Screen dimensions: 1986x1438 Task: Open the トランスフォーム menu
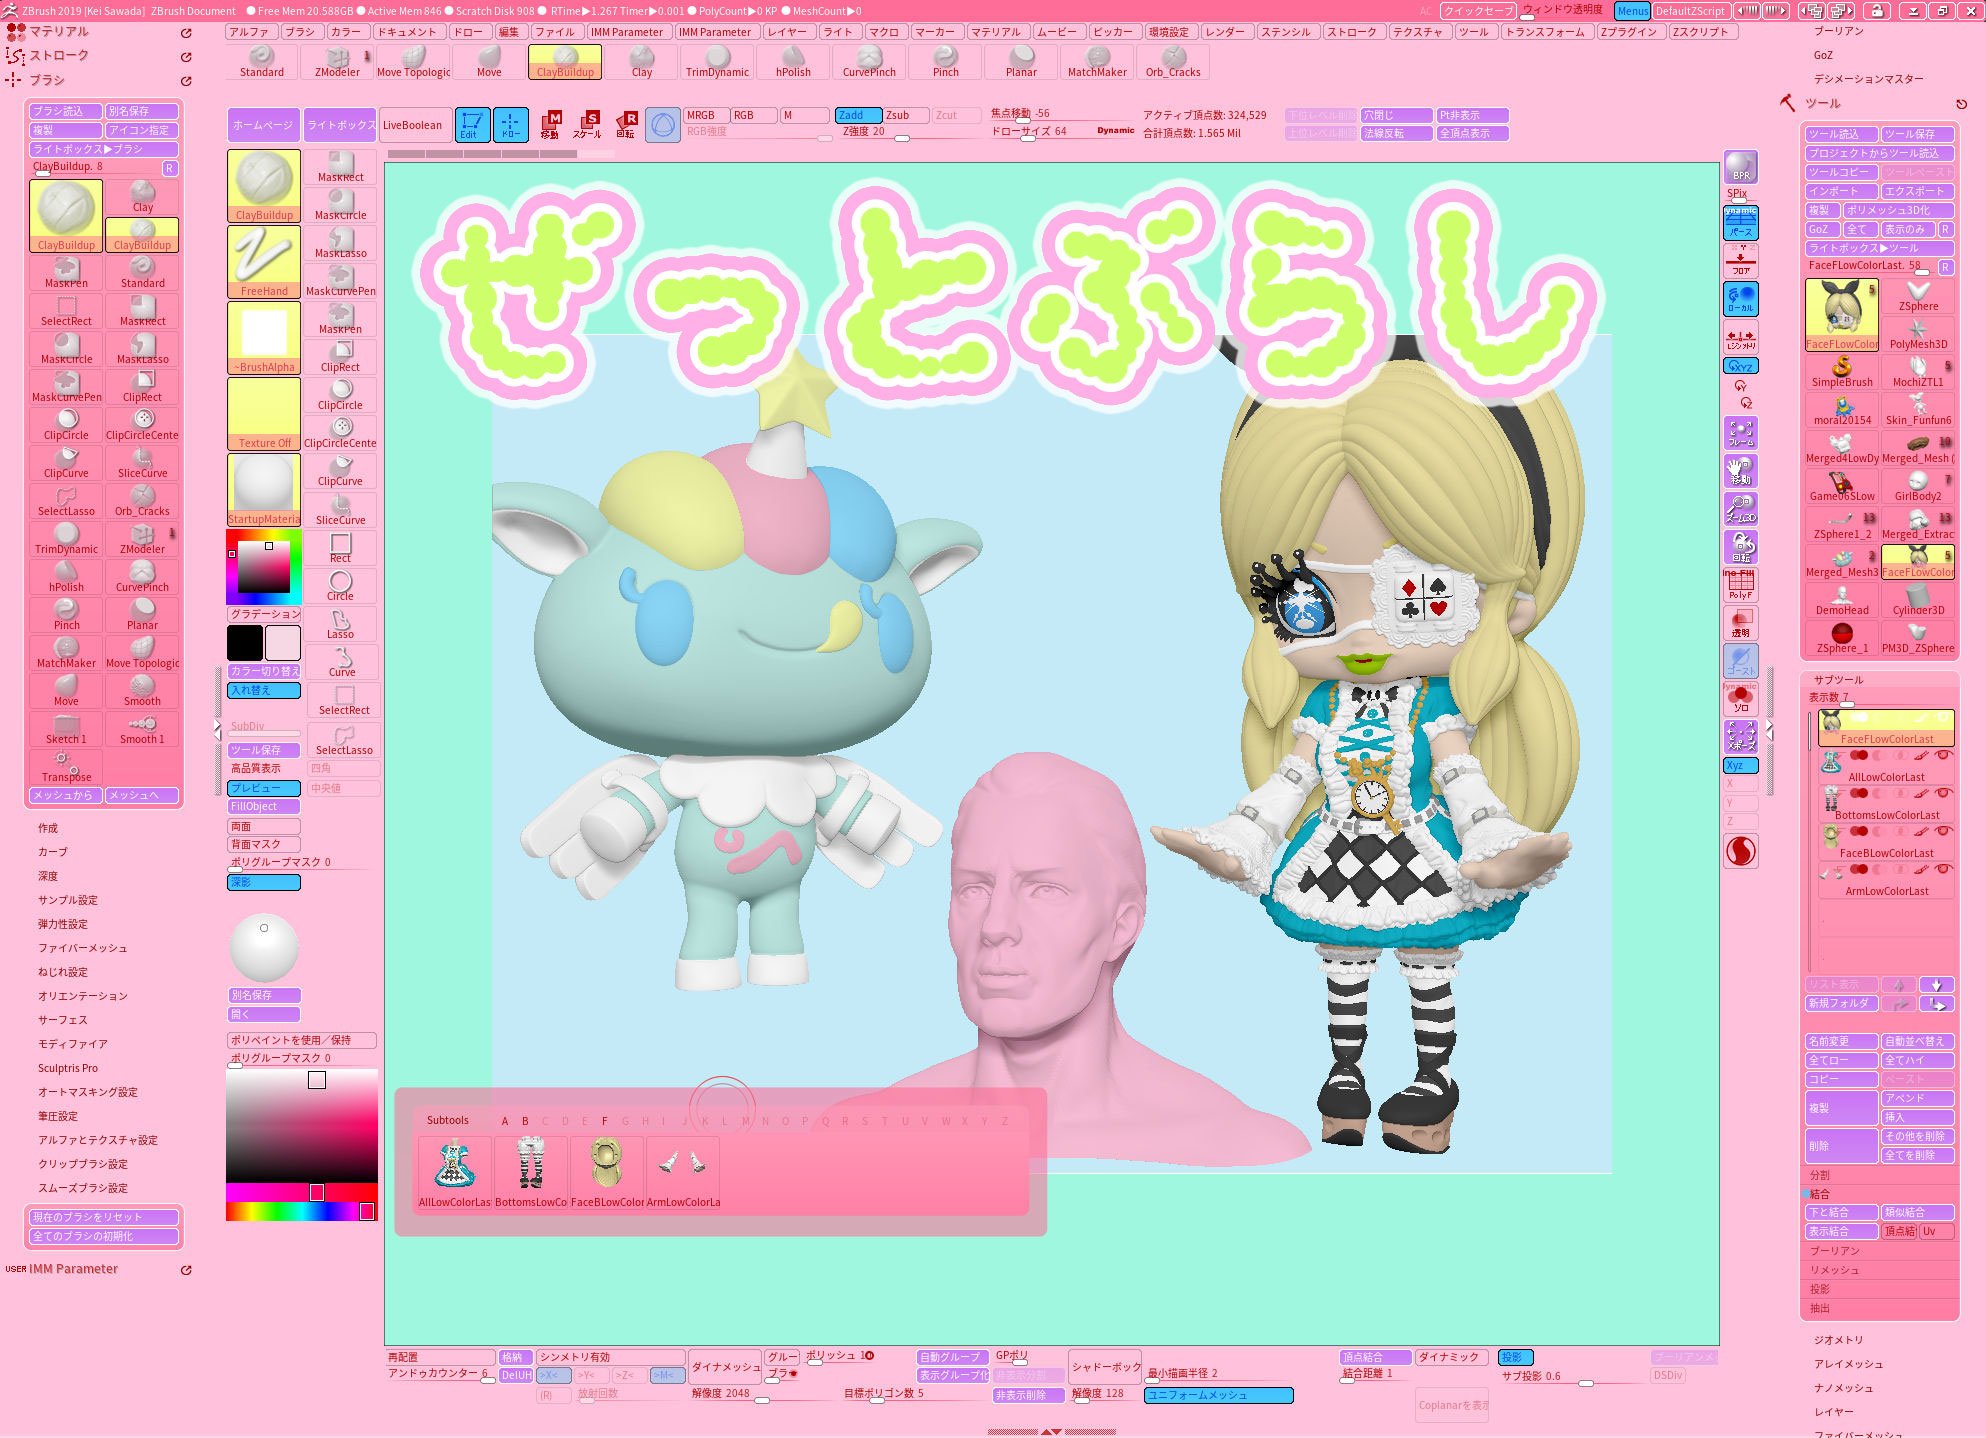click(x=1545, y=32)
